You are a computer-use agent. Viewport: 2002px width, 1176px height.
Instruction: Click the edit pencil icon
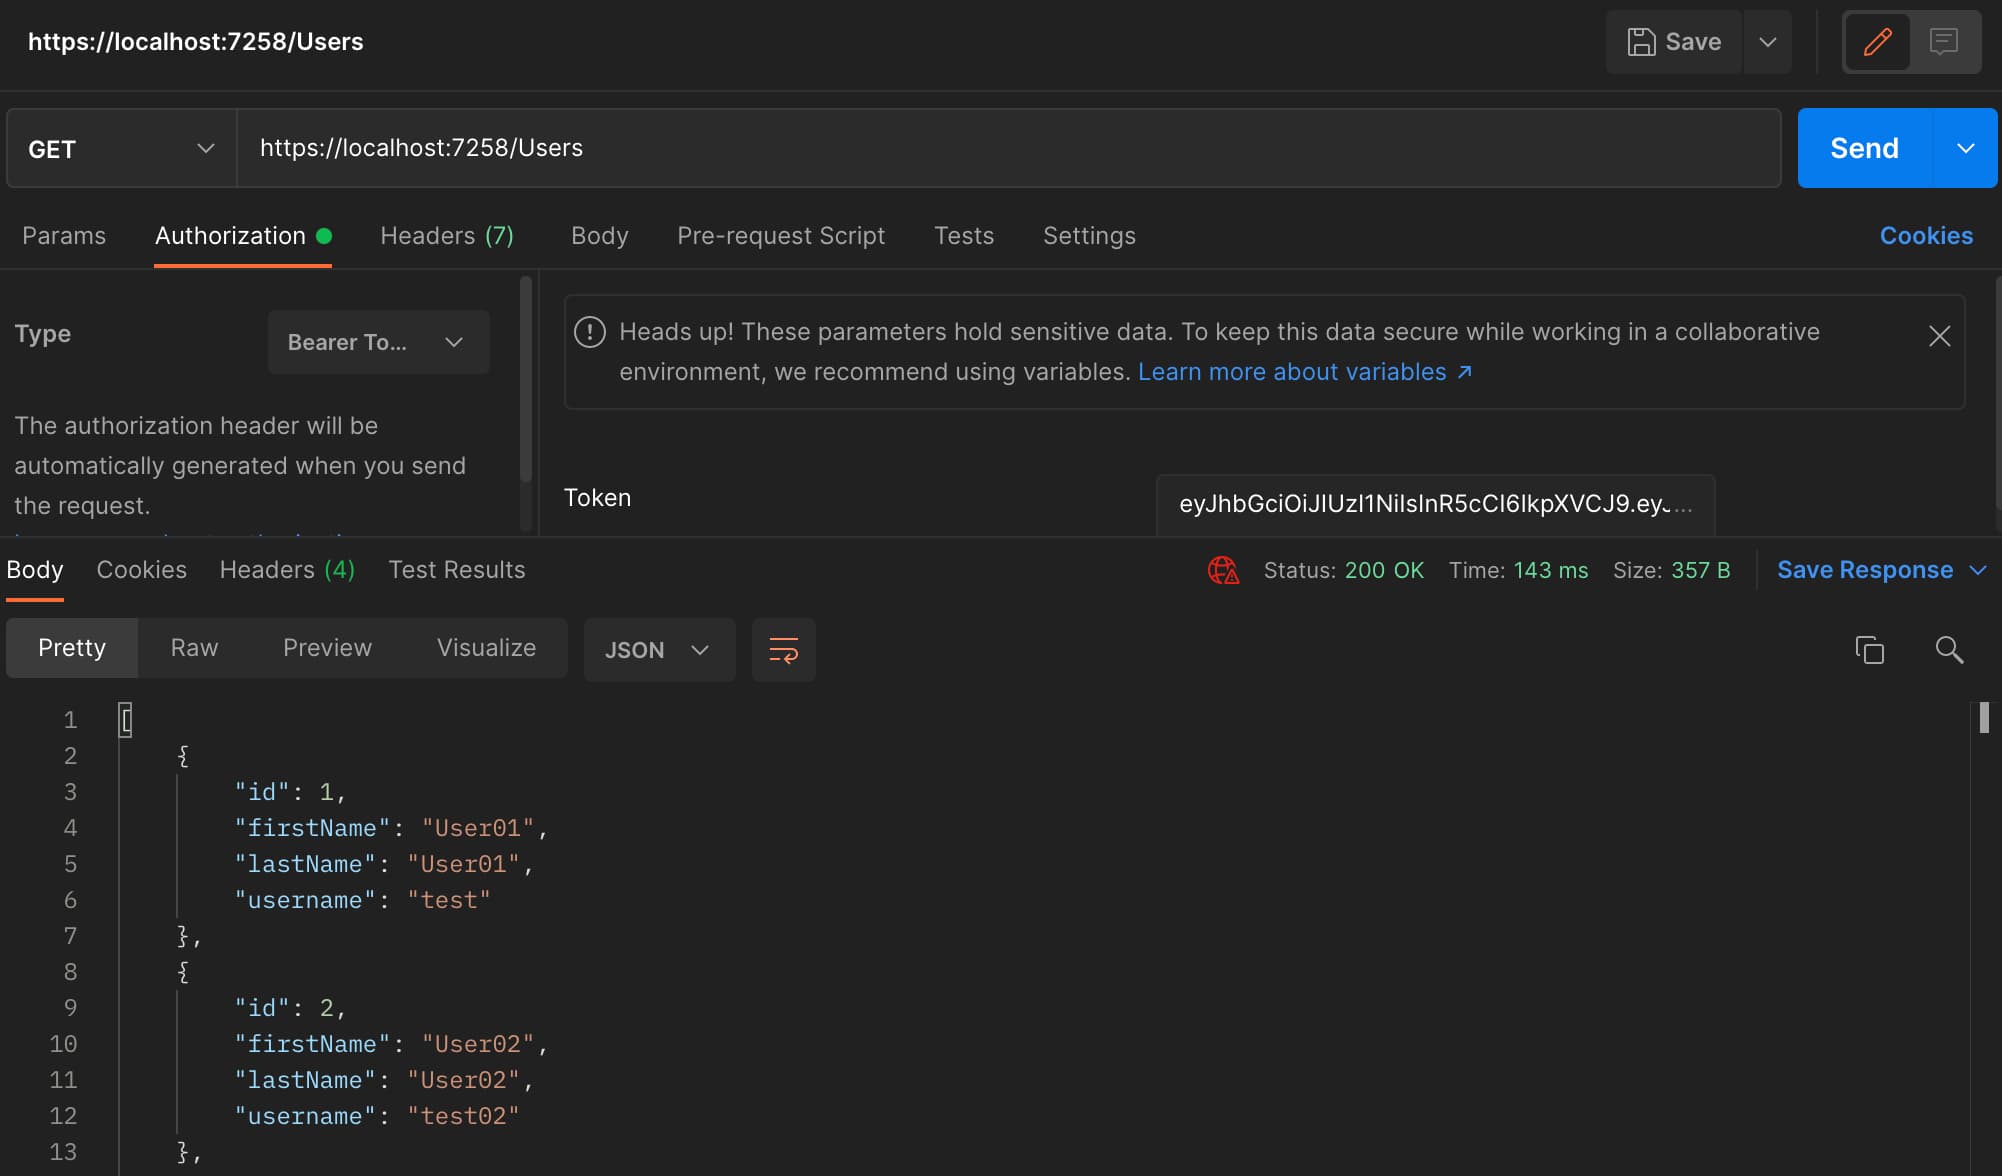coord(1877,42)
